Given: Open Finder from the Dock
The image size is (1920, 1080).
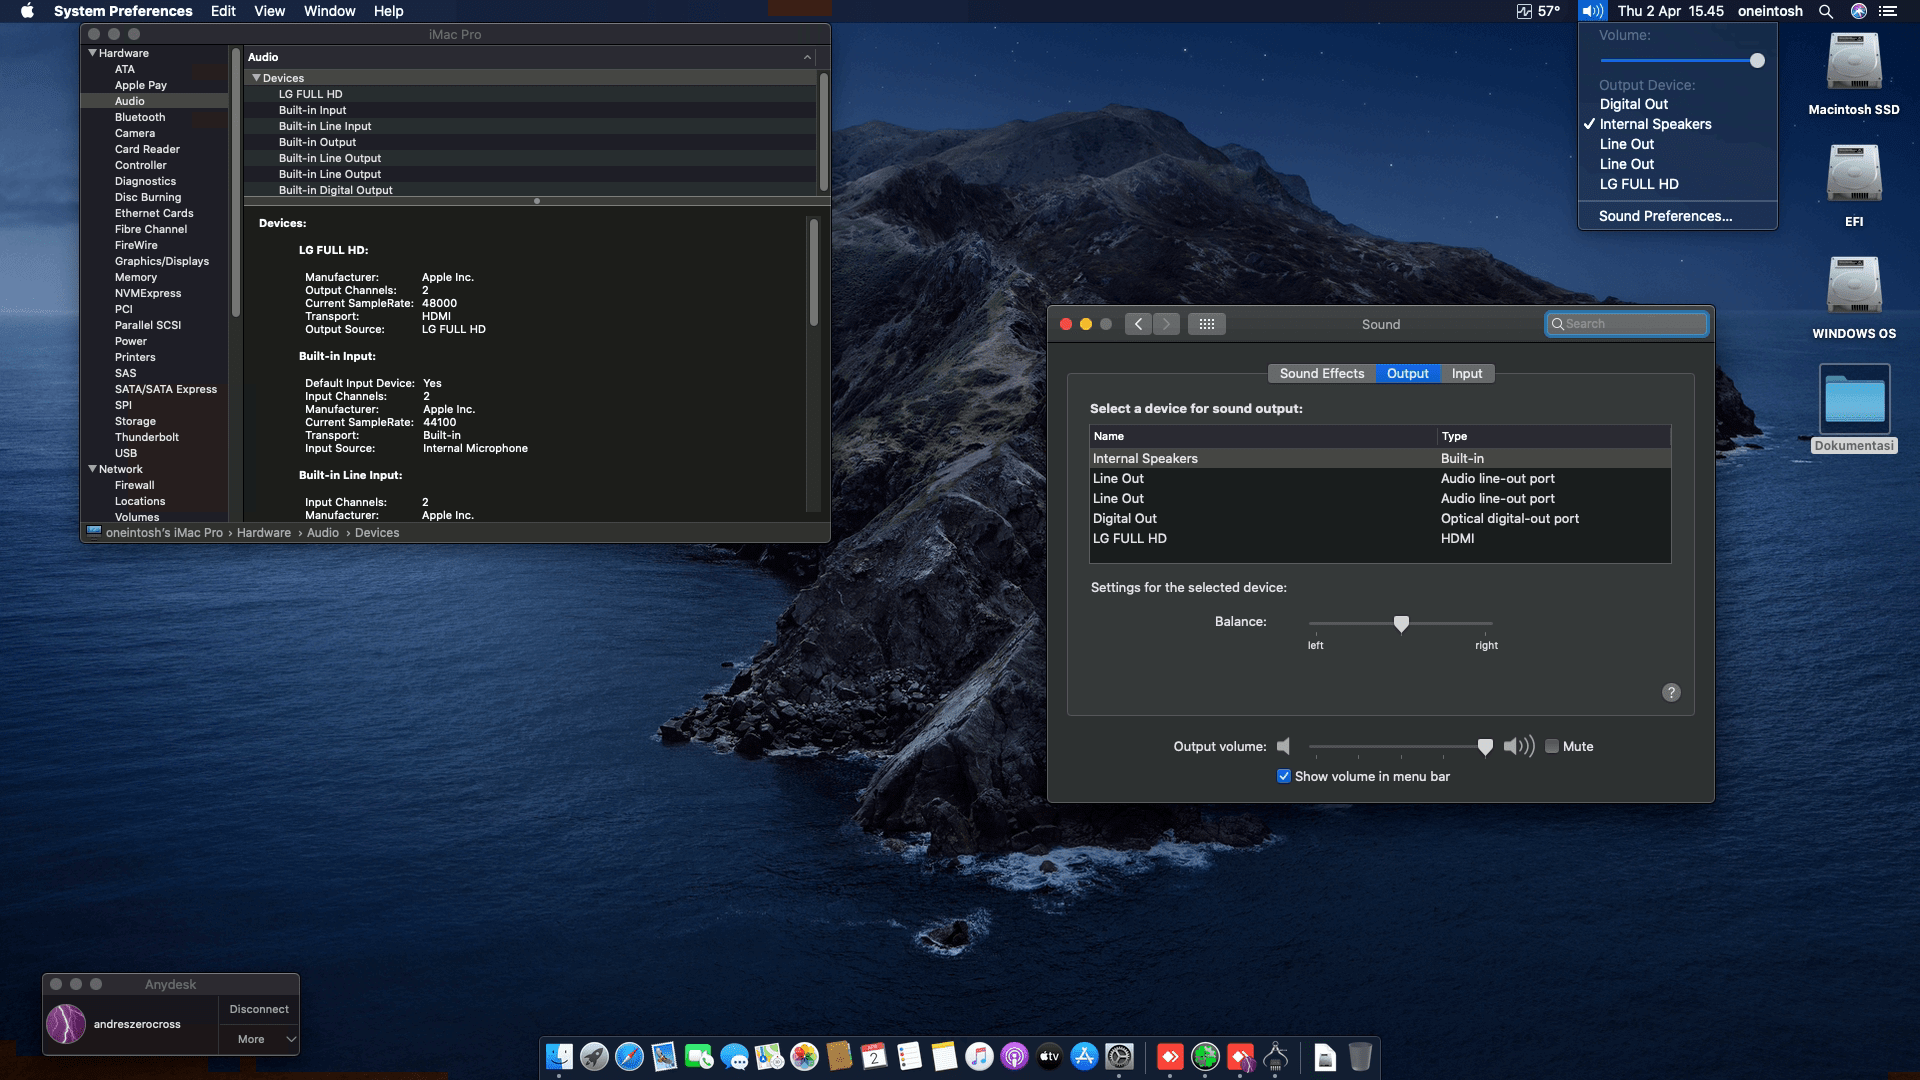Looking at the screenshot, I should pyautogui.click(x=559, y=1056).
